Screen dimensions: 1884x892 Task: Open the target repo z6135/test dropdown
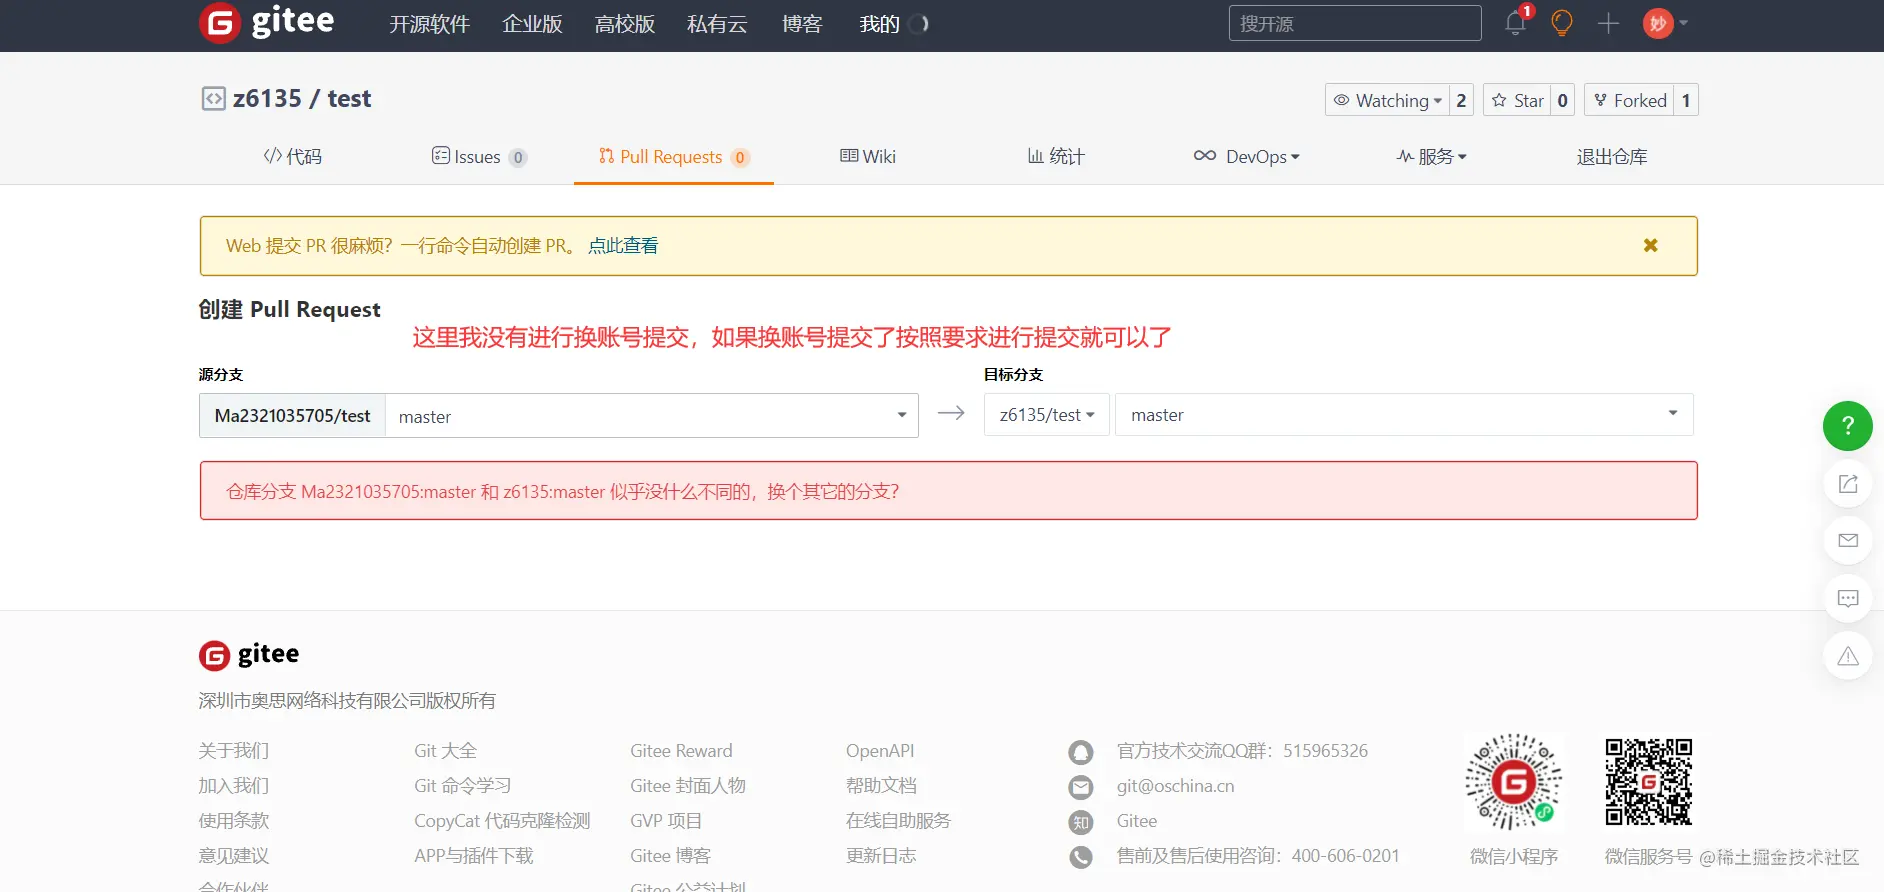(1047, 415)
